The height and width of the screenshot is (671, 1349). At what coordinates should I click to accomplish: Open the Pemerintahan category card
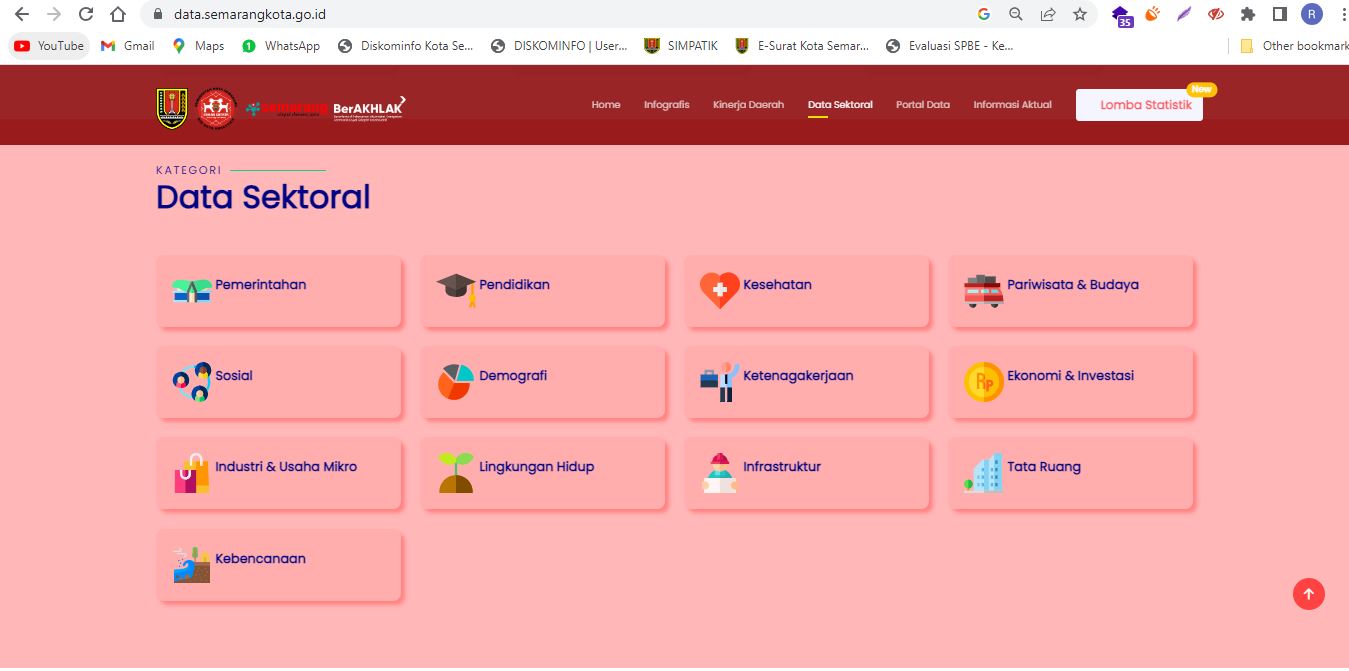(x=279, y=291)
